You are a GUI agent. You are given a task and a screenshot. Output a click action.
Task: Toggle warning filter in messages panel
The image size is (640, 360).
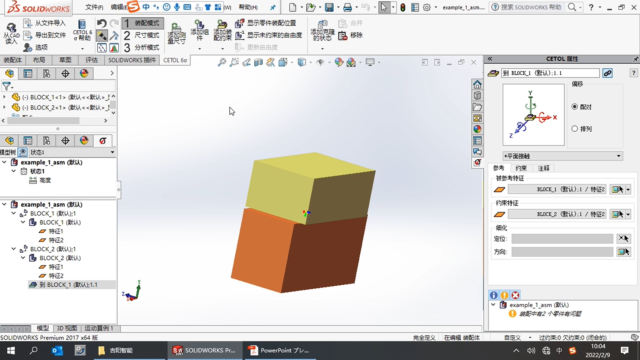pos(504,295)
